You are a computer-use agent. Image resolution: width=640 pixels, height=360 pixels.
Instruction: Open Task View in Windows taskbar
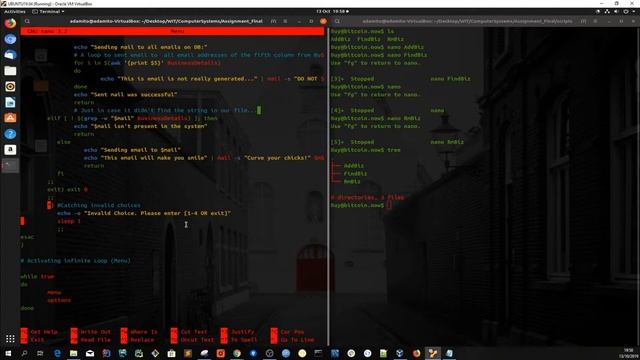pyautogui.click(x=40, y=353)
